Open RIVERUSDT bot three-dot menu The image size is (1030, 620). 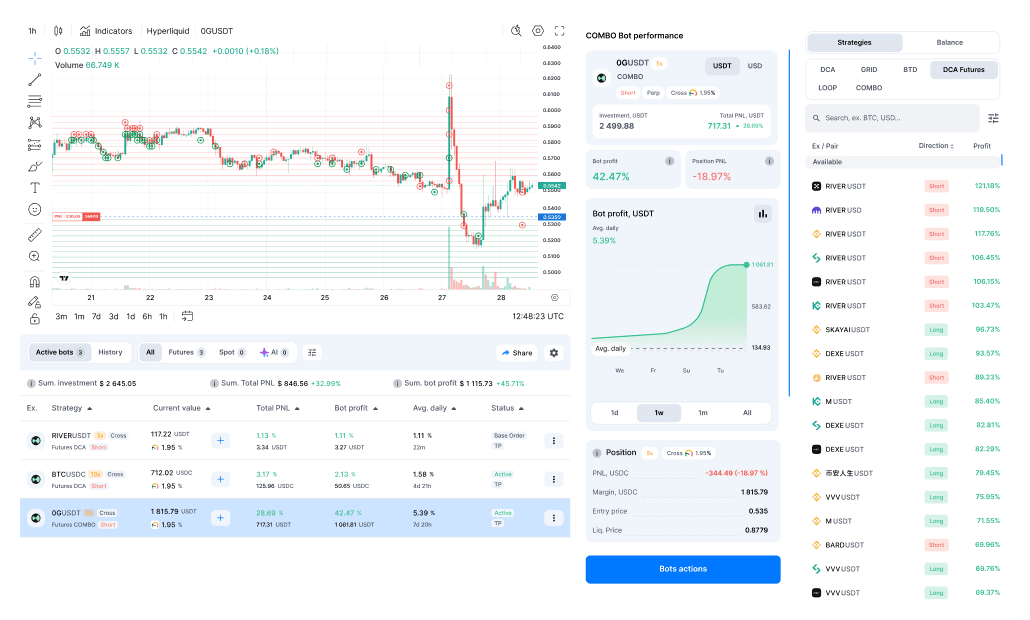click(554, 441)
